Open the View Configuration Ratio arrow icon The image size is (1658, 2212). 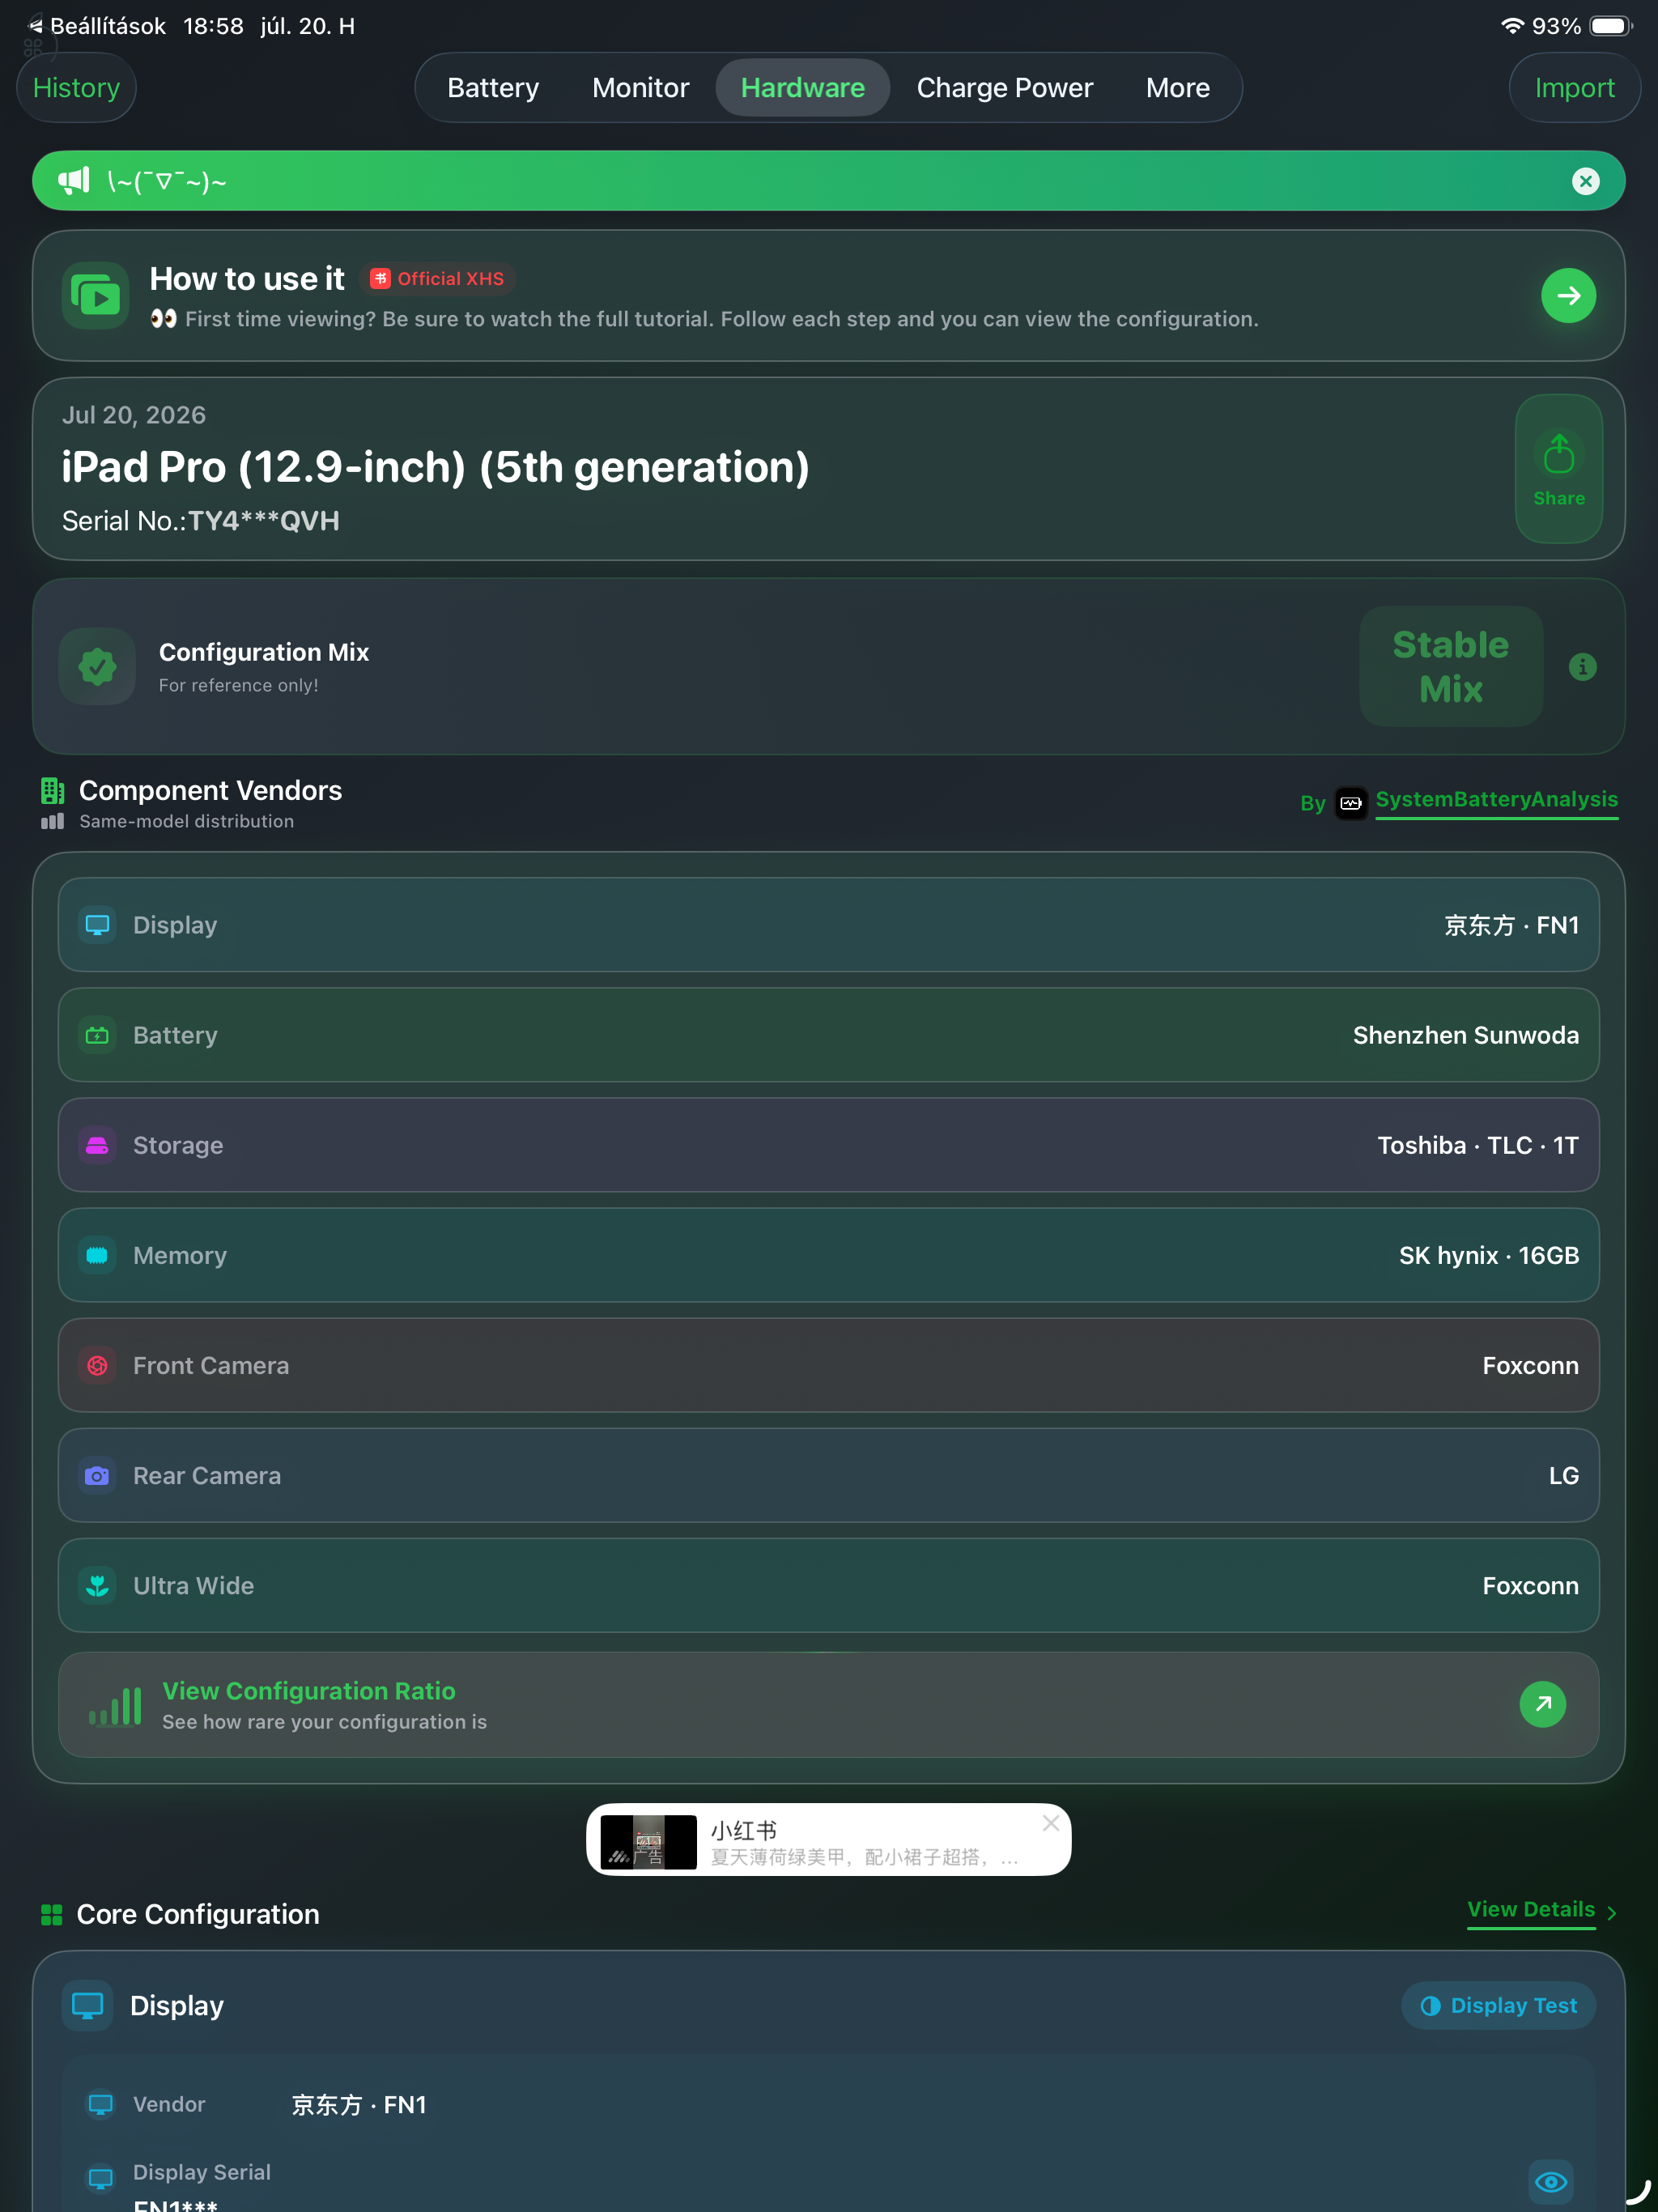pyautogui.click(x=1542, y=1704)
